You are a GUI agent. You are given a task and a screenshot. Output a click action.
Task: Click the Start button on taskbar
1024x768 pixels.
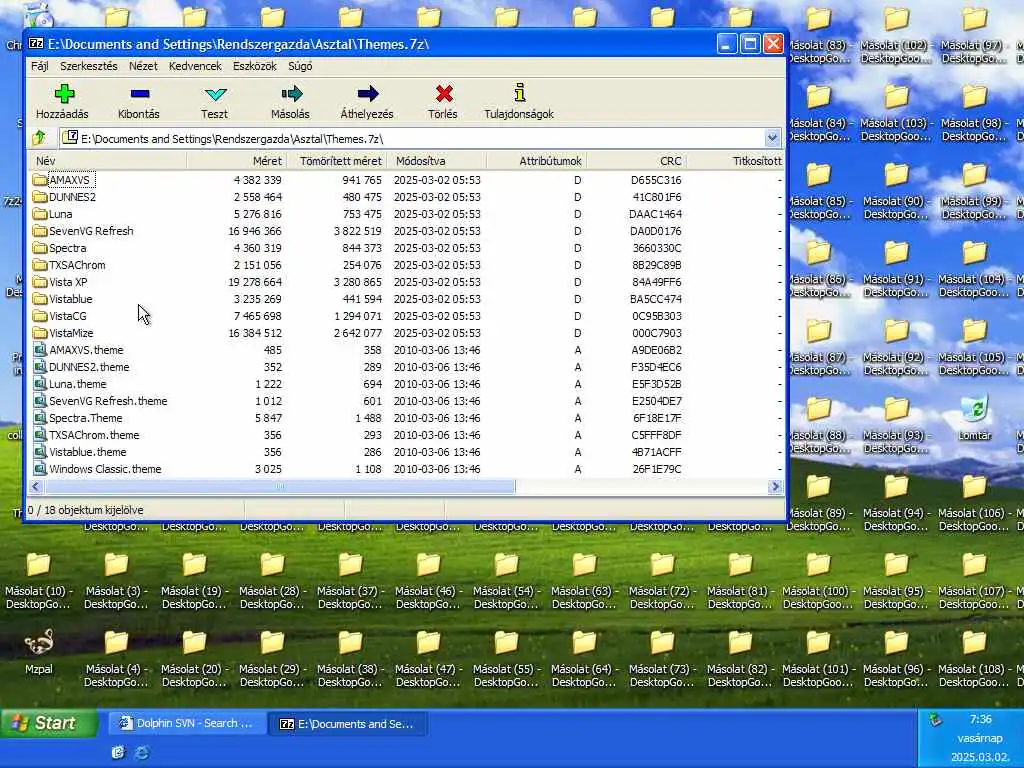point(49,723)
